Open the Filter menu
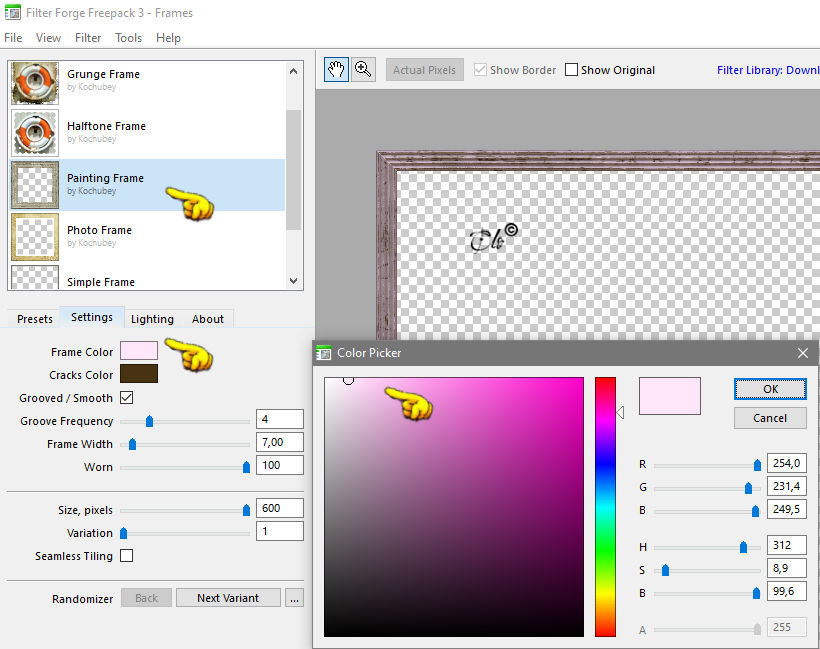Screen dimensions: 820x649 click(88, 38)
